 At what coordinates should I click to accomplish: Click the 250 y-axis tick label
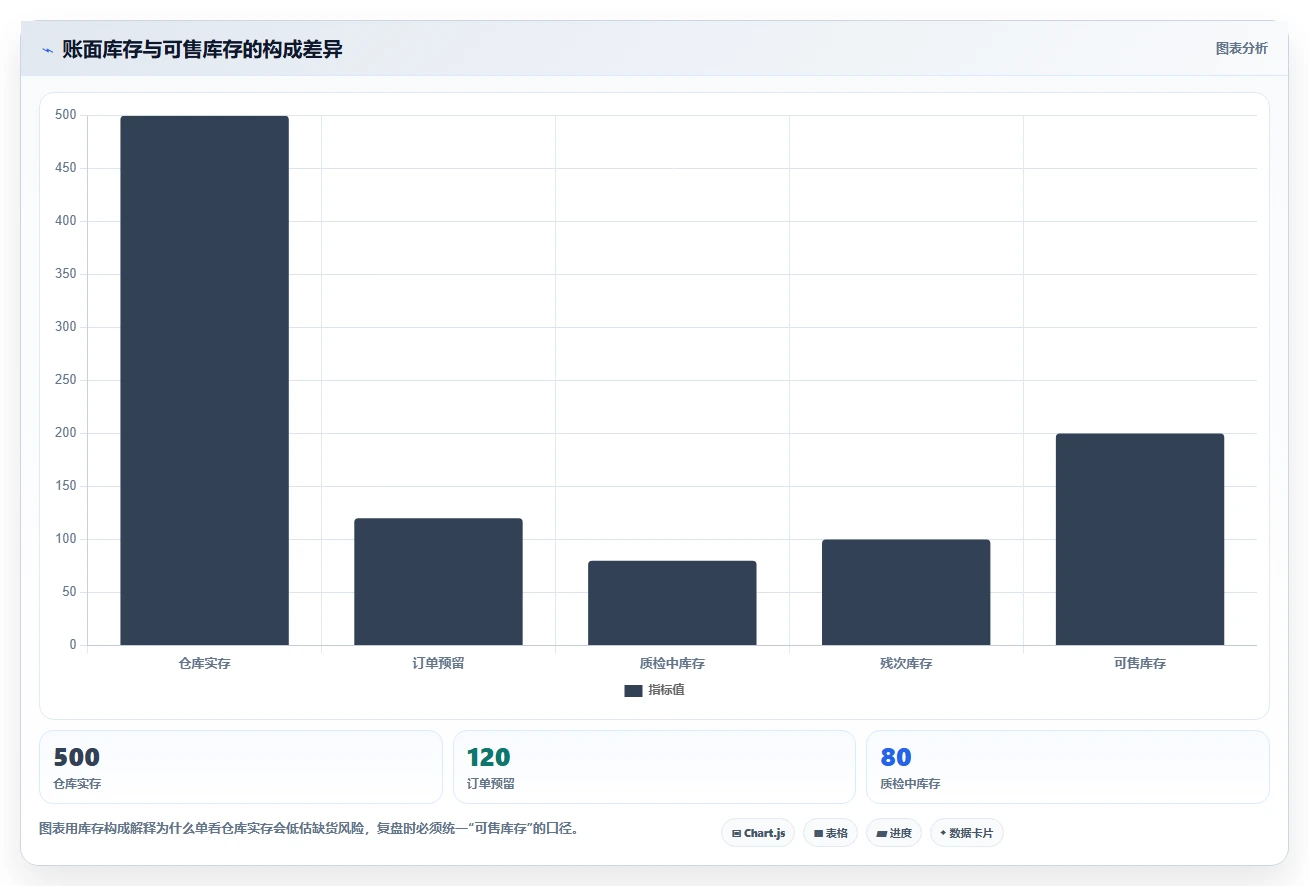pos(66,380)
